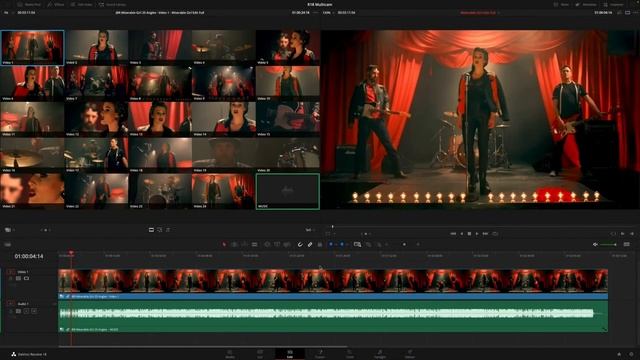Viewport: 640px width, 360px height.
Task: Toggle the Linked Selection chain icon
Action: point(310,244)
